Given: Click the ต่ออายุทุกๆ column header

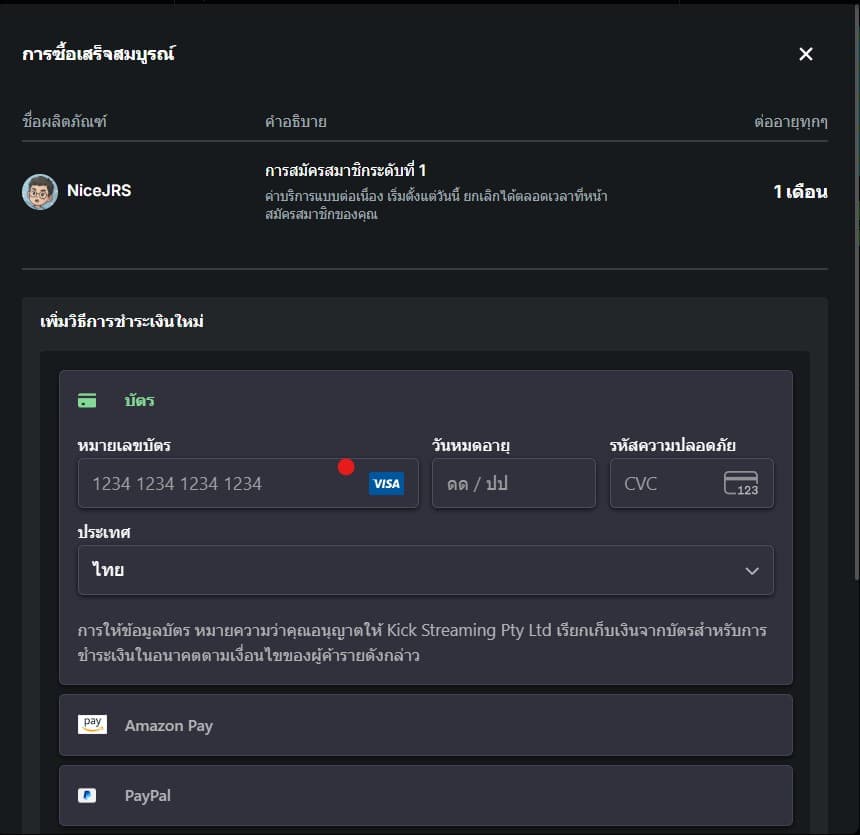Looking at the screenshot, I should 791,121.
